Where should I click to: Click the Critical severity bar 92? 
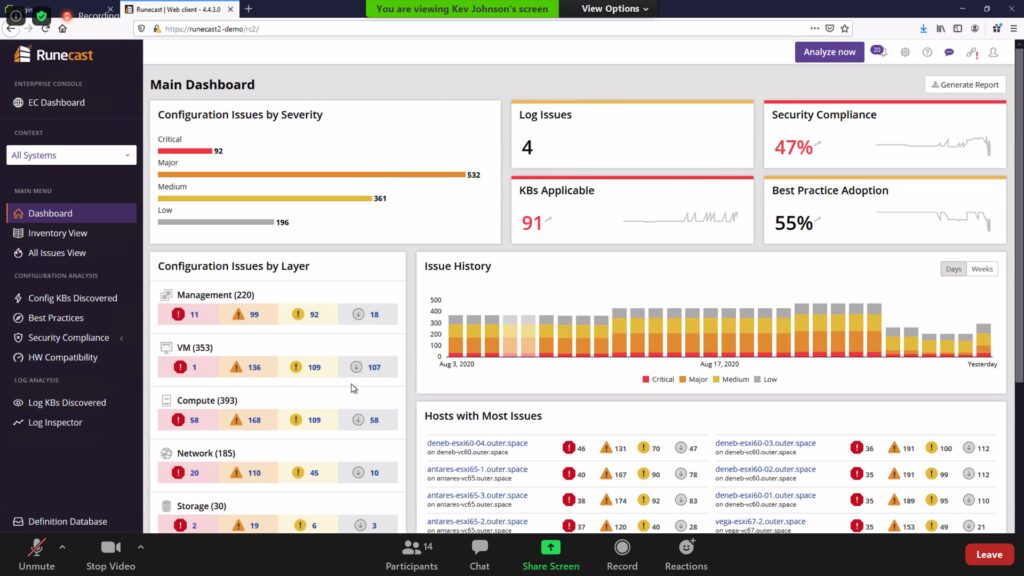pos(185,151)
